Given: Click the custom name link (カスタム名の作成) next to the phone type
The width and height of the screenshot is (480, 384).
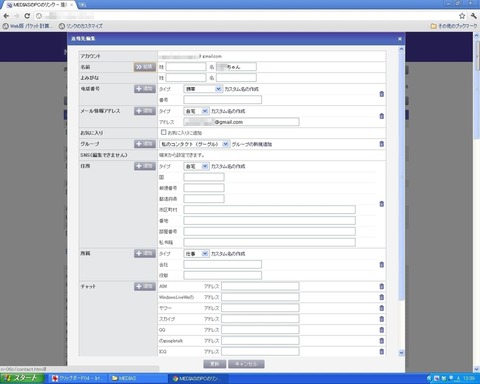Looking at the screenshot, I should click(241, 89).
